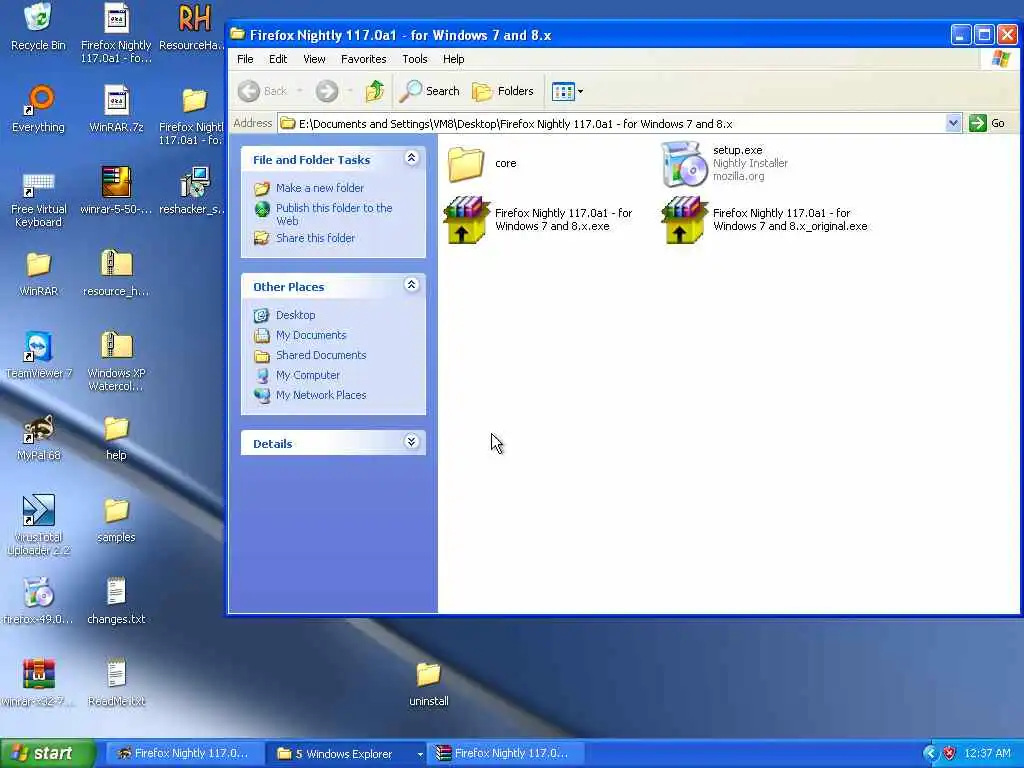Viewport: 1024px width, 768px height.
Task: Click the Start button
Action: pyautogui.click(x=47, y=754)
